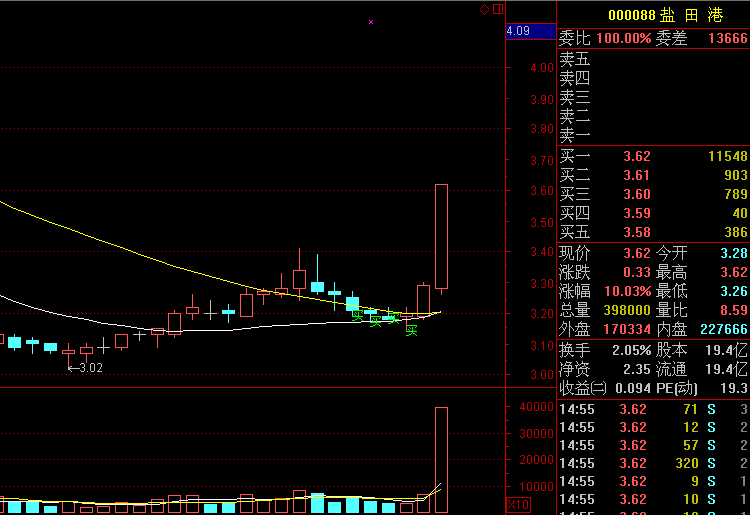Click the 换手 2.05% value

click(x=631, y=351)
